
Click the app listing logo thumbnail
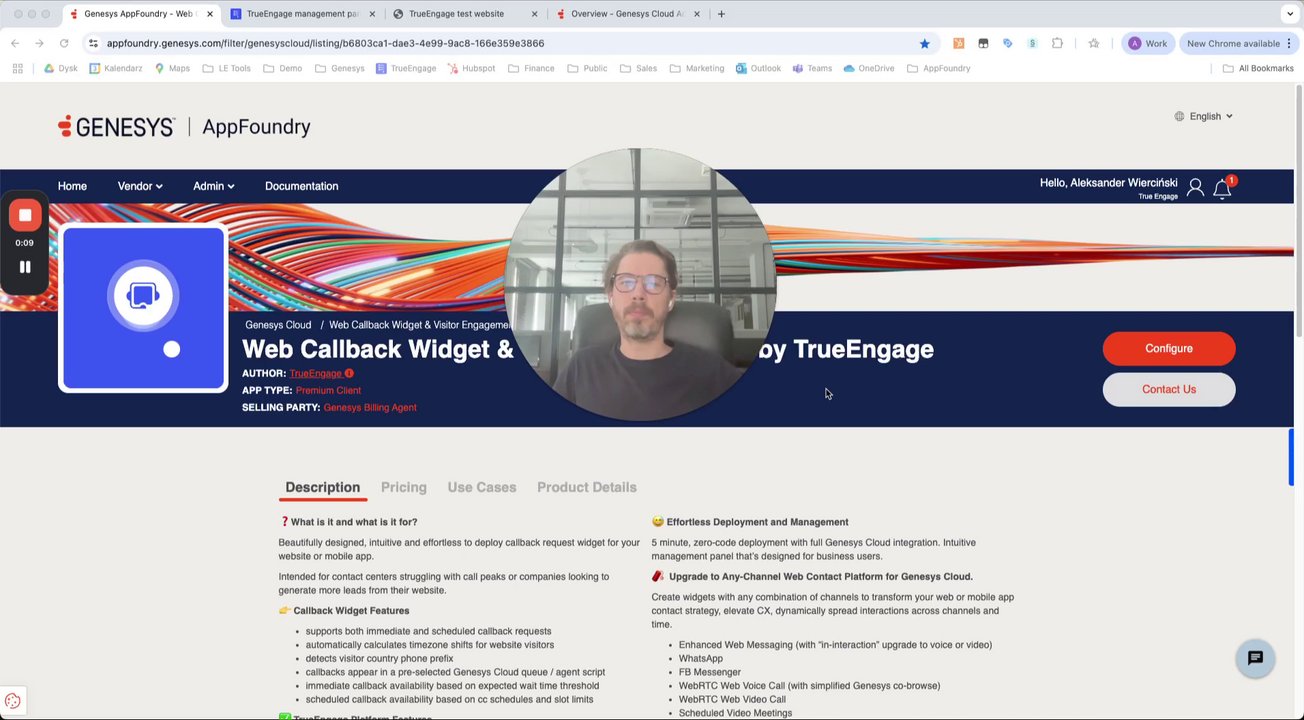click(x=143, y=308)
